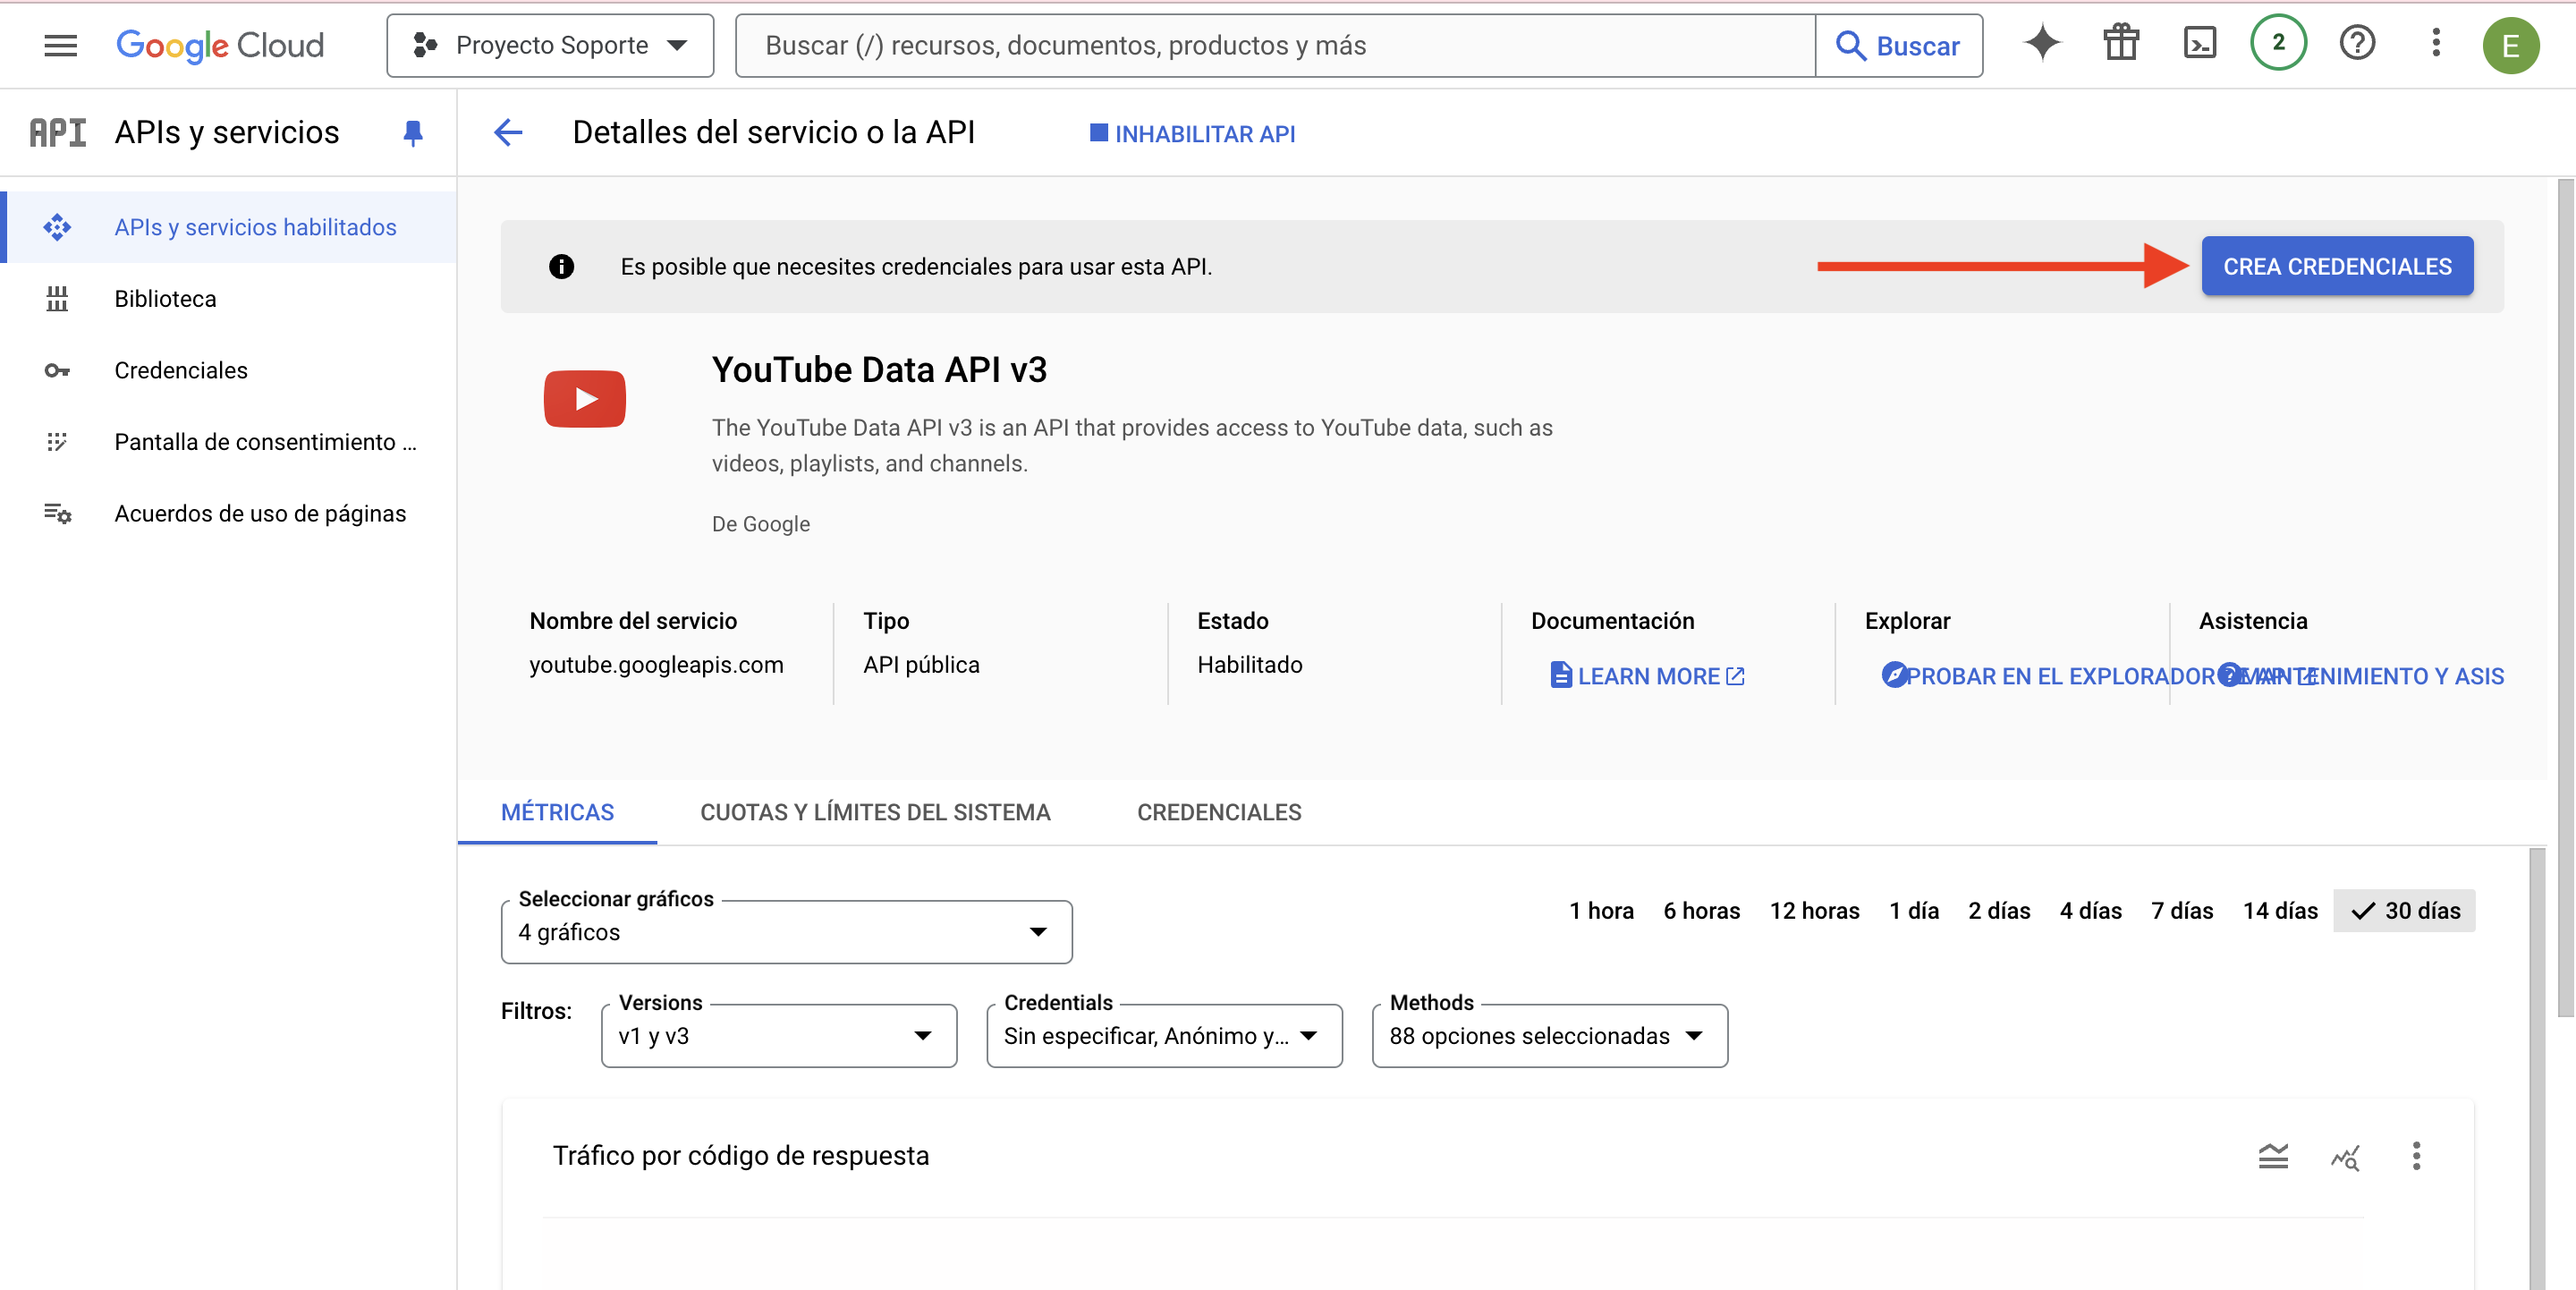Open the LEARN MORE documentation link
Image resolution: width=2576 pixels, height=1290 pixels.
click(1647, 676)
